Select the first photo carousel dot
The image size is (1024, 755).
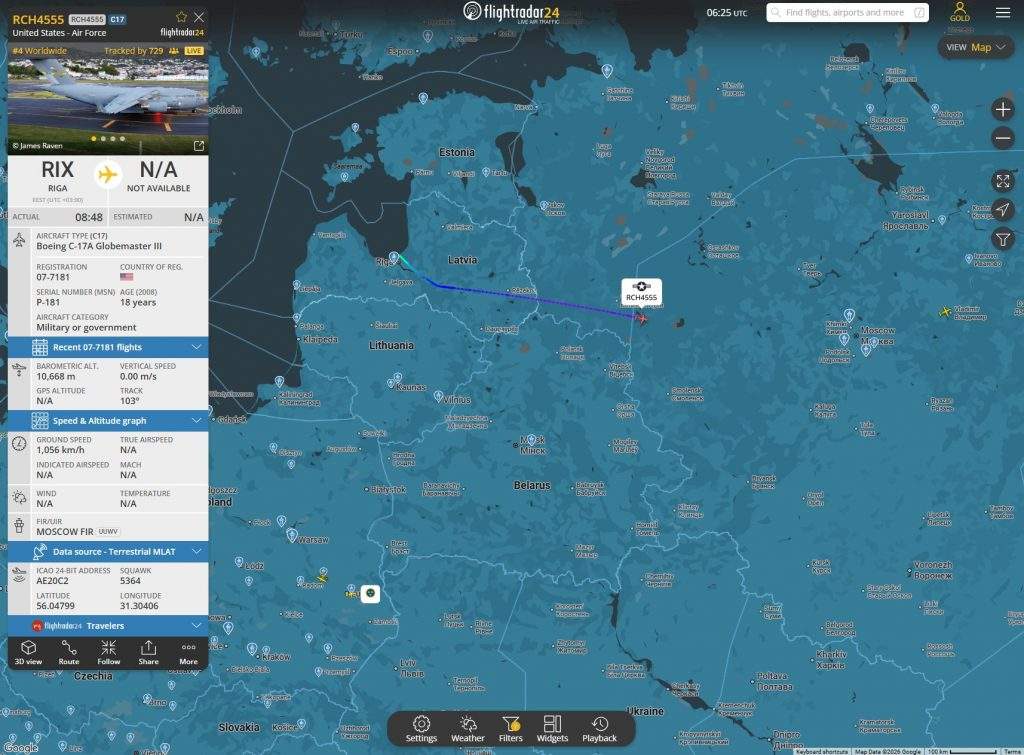[x=94, y=138]
